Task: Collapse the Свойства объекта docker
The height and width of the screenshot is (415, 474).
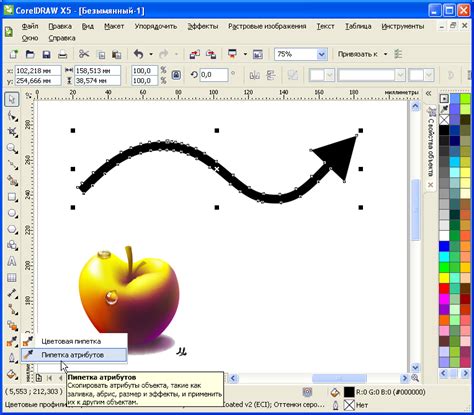Action: tap(428, 94)
